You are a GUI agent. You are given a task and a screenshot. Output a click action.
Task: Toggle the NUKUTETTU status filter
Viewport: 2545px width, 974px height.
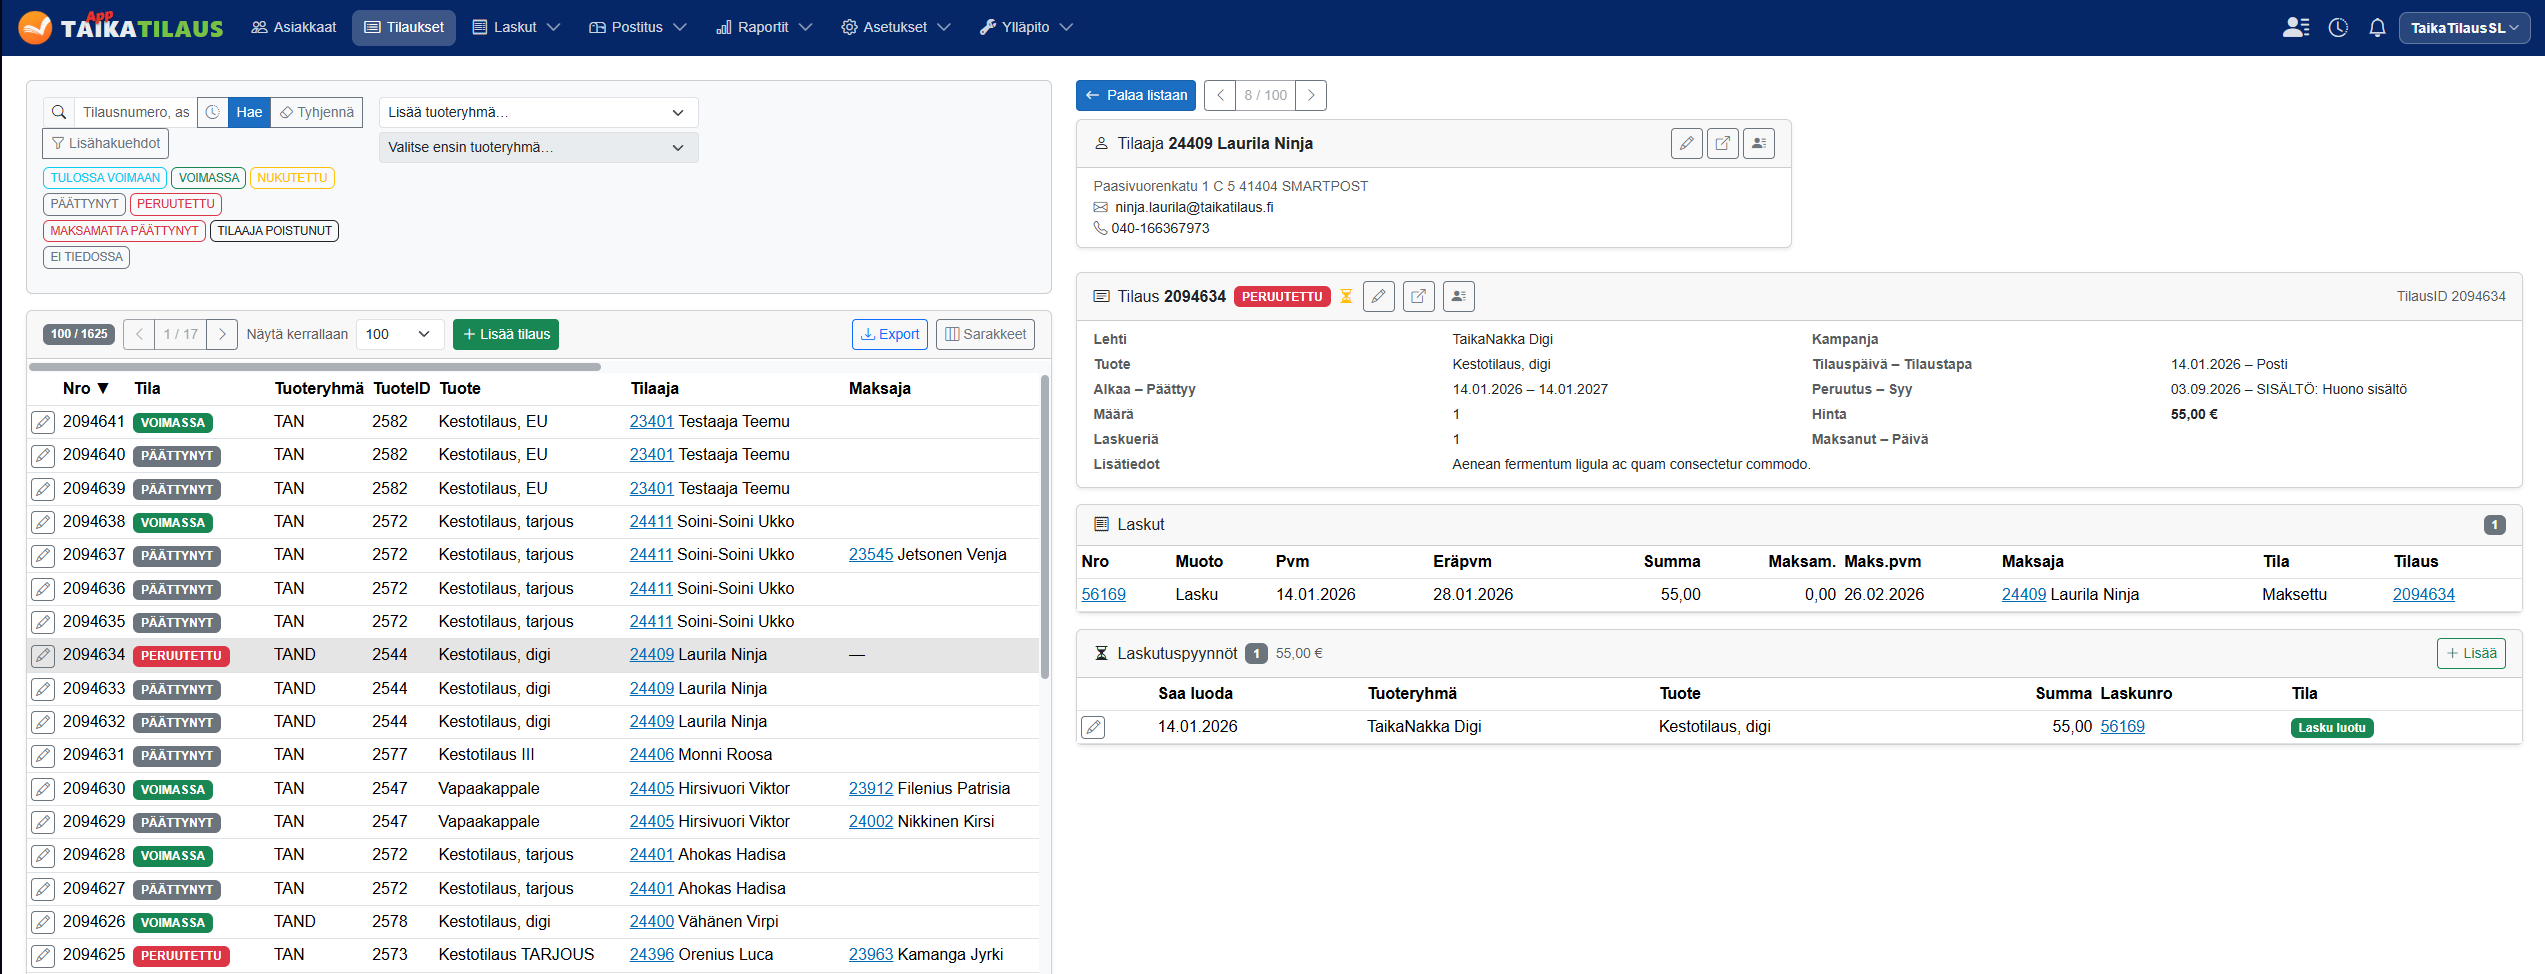292,178
